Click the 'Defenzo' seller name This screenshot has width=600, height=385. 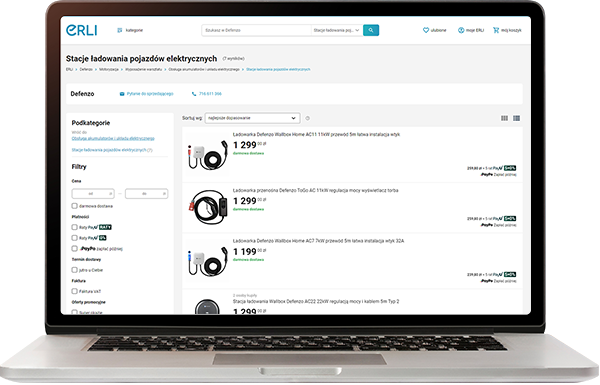pos(82,94)
